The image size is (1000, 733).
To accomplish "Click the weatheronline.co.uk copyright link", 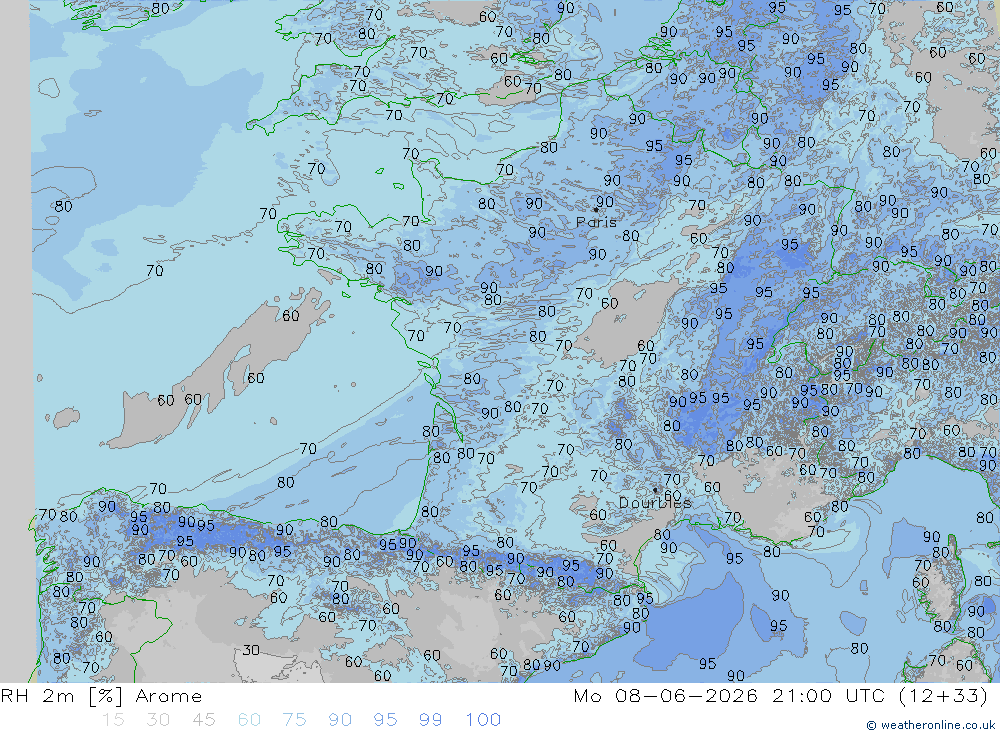I will coord(931,725).
